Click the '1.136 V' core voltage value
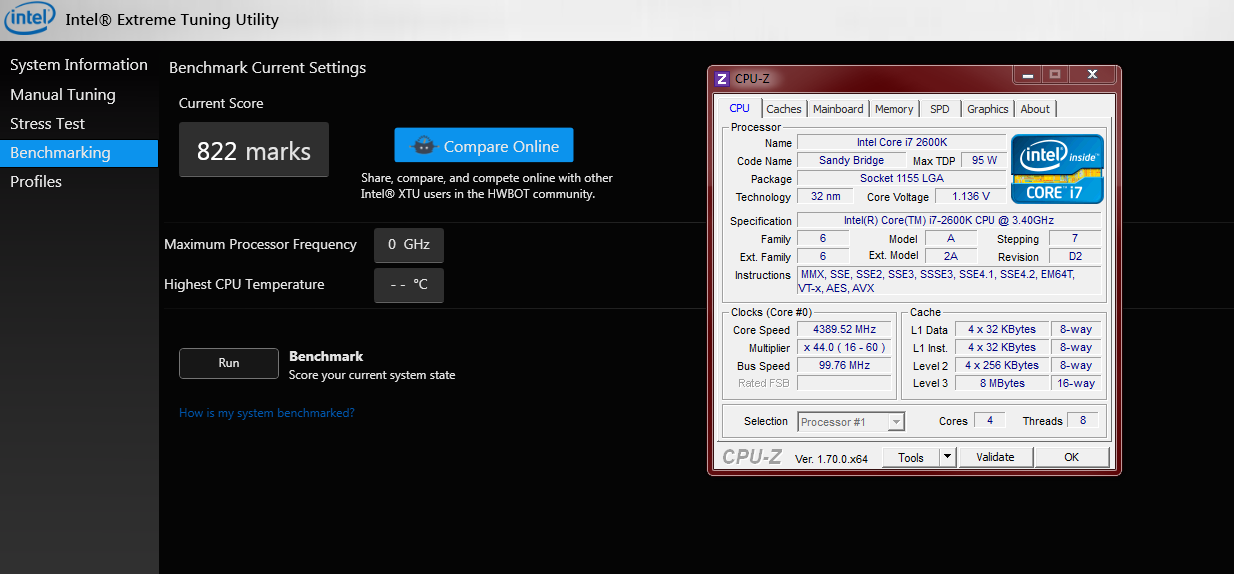The image size is (1234, 574). [x=971, y=196]
